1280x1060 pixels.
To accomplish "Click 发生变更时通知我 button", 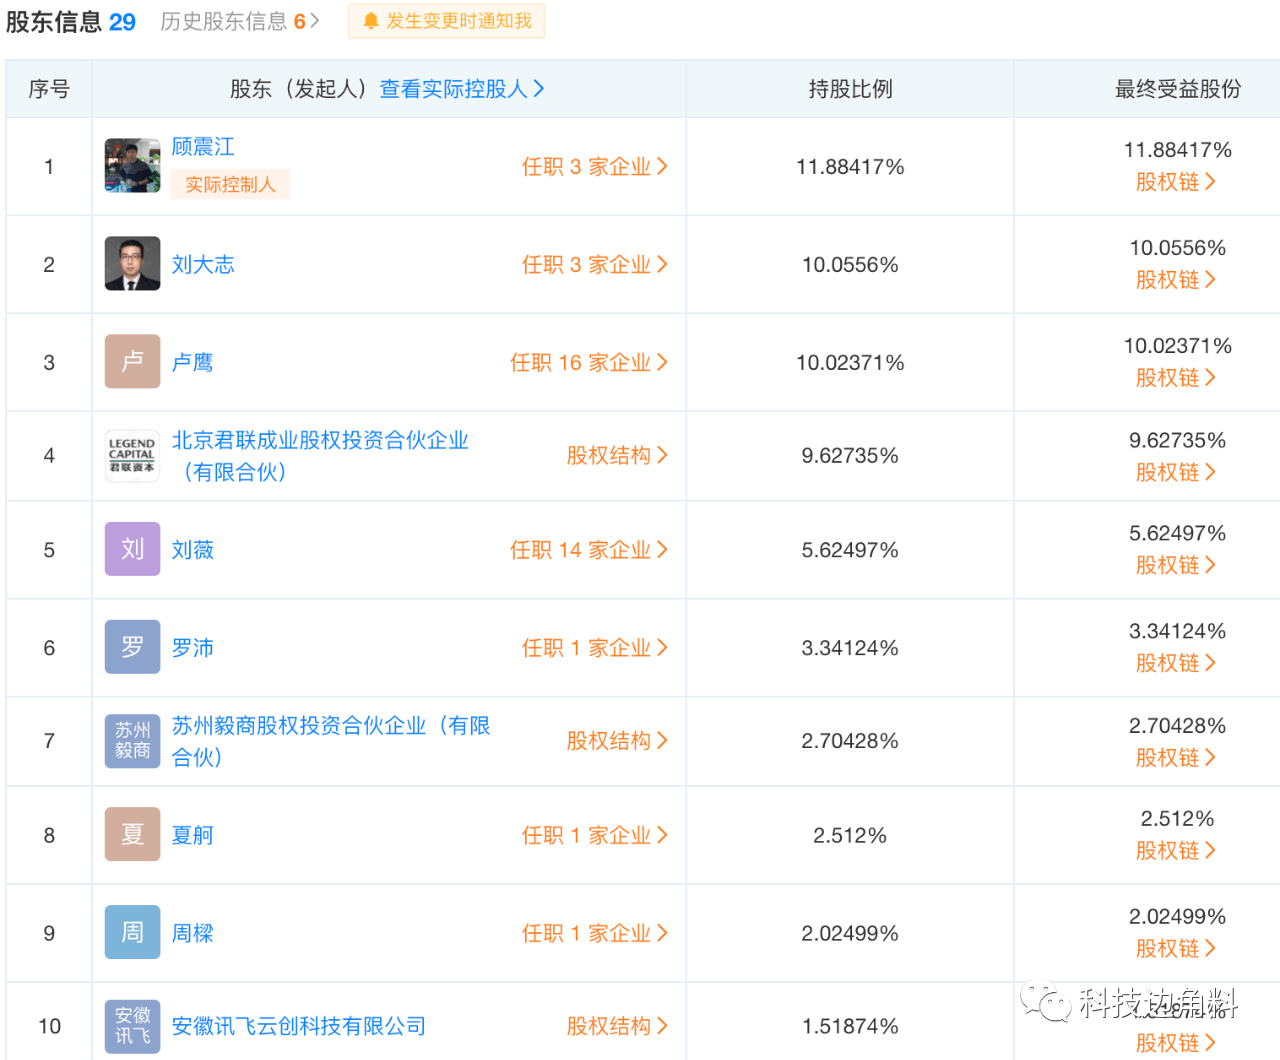I will (446, 21).
